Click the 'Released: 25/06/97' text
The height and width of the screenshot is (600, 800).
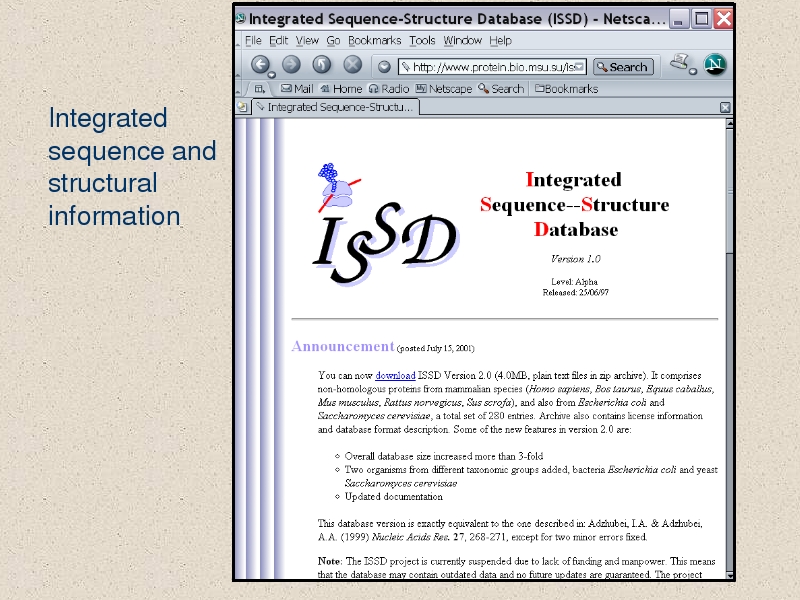click(x=576, y=292)
